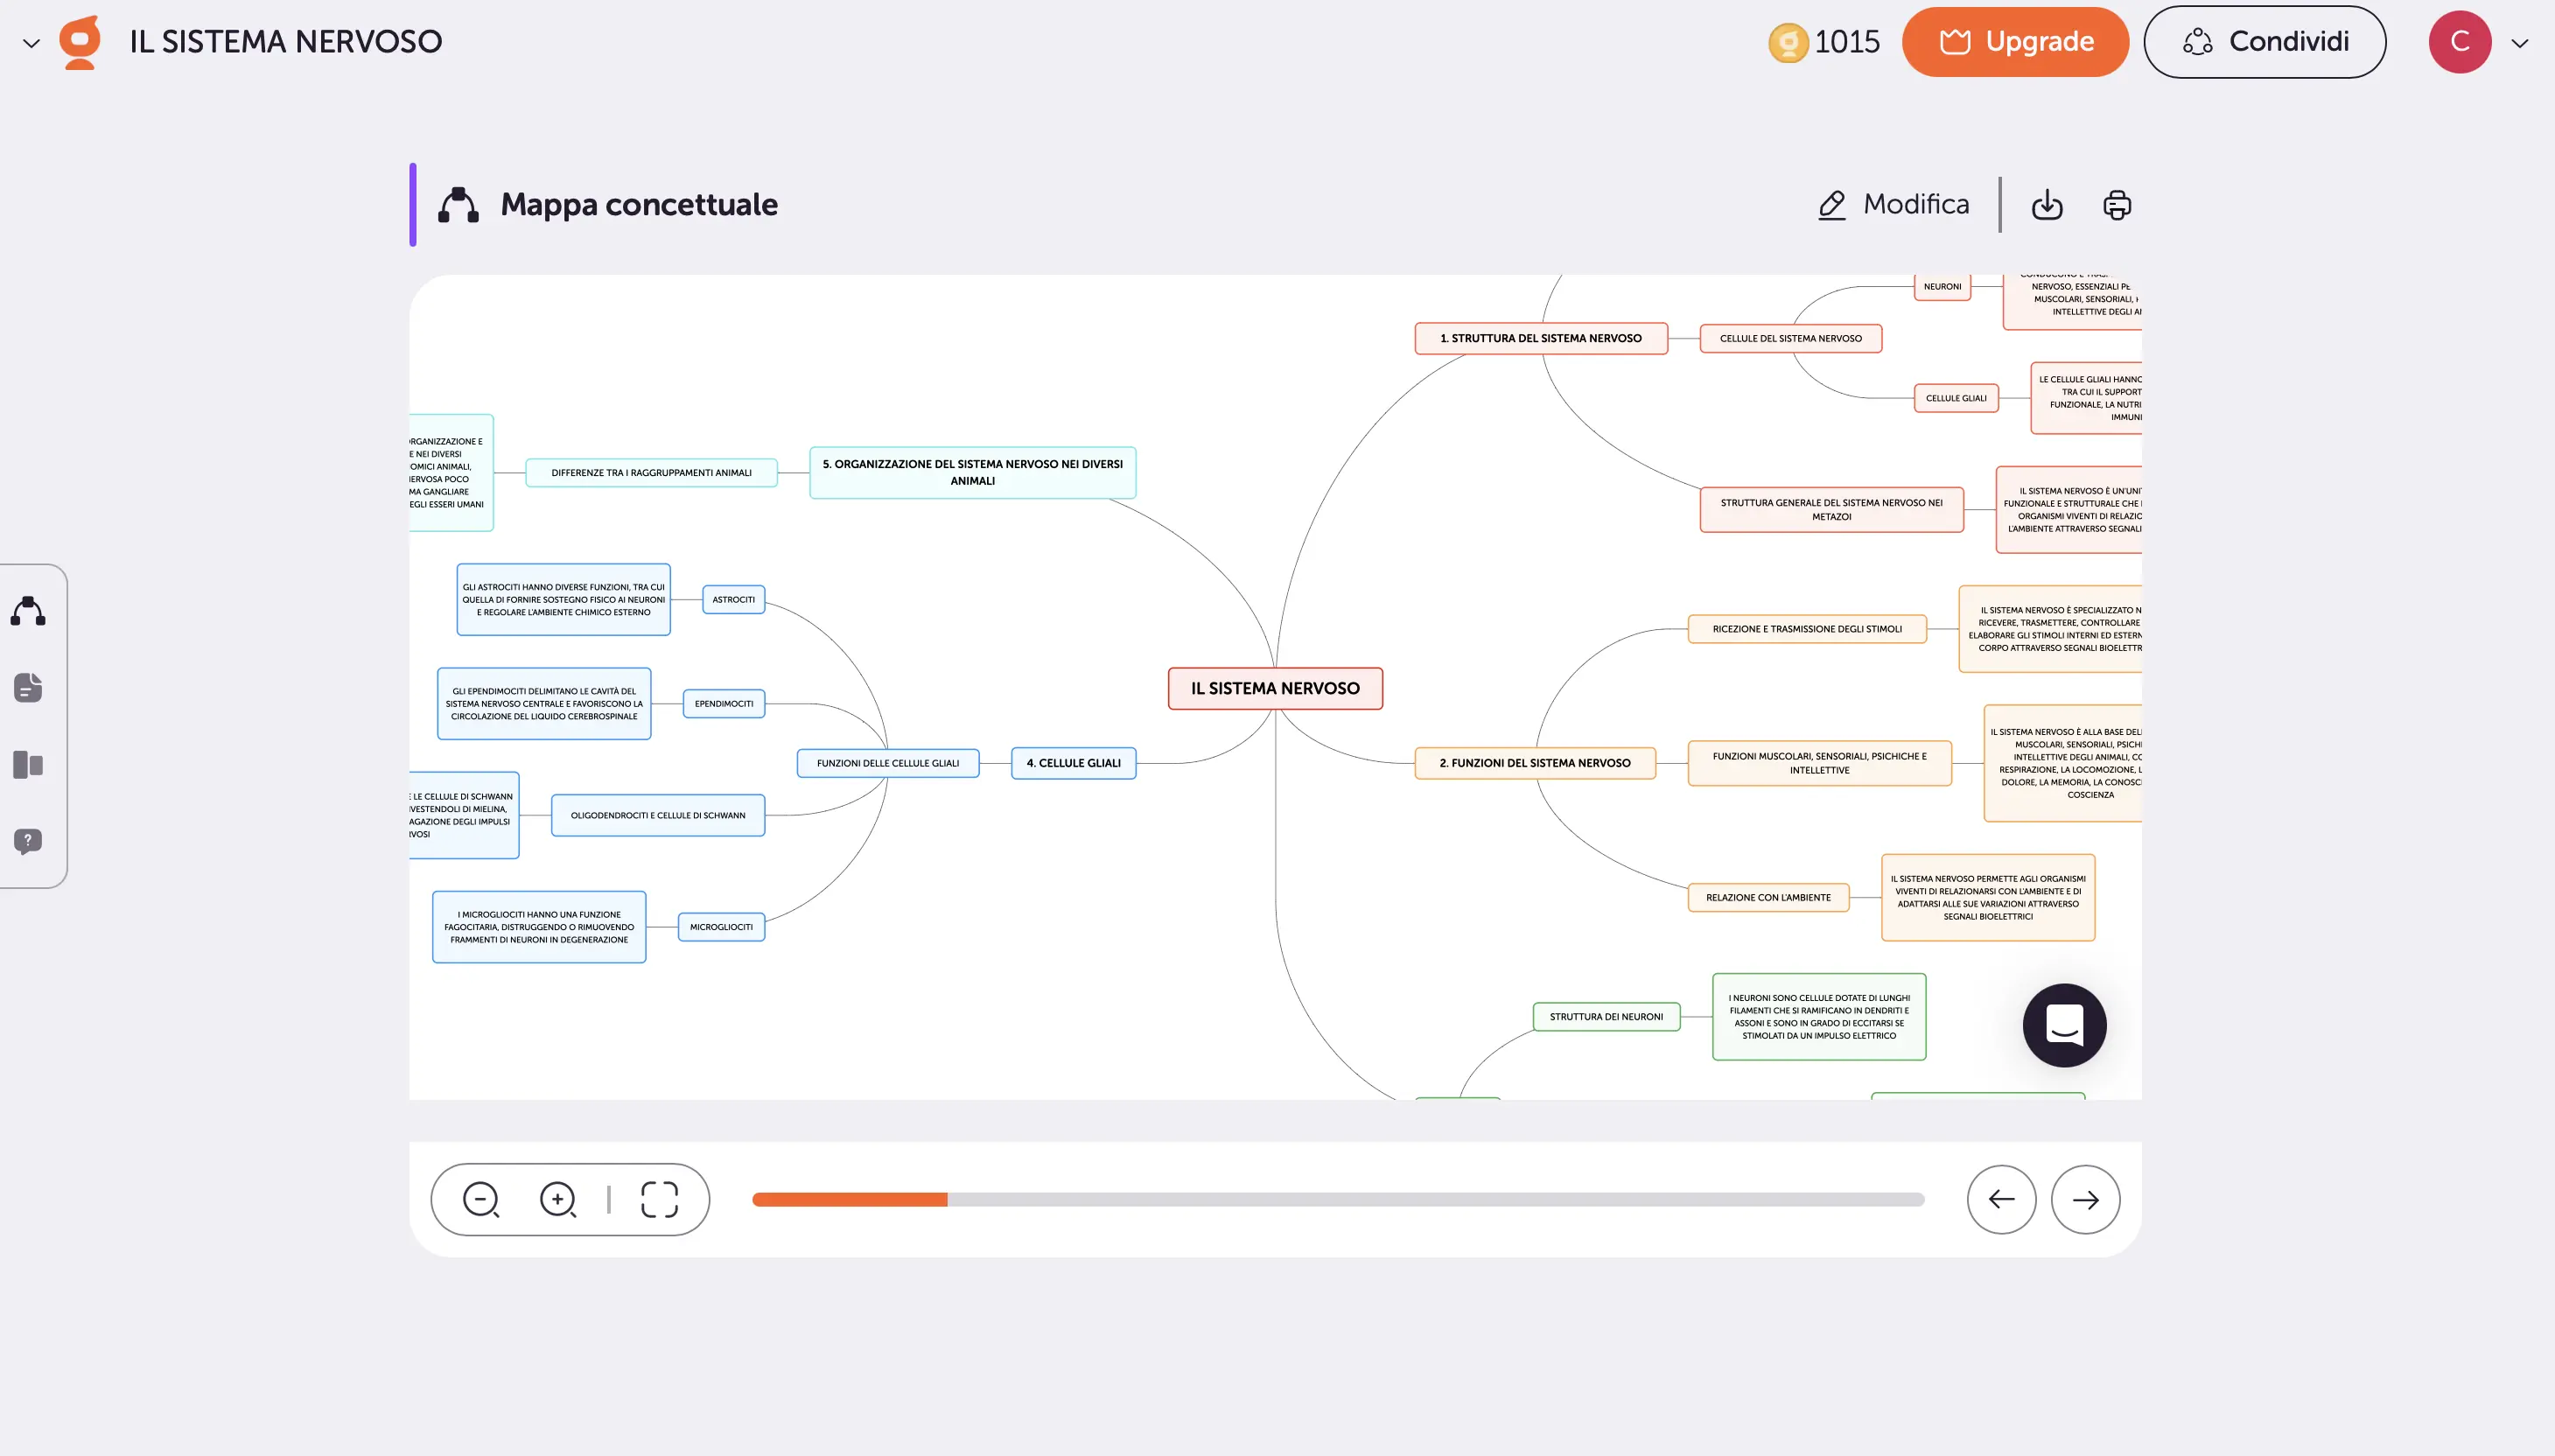The height and width of the screenshot is (1456, 2555).
Task: Collapse the header with the chevron beside the logo
Action: click(30, 41)
